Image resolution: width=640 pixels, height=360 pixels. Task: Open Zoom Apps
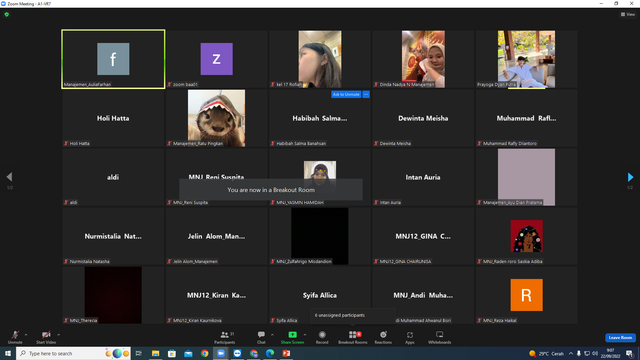click(410, 337)
